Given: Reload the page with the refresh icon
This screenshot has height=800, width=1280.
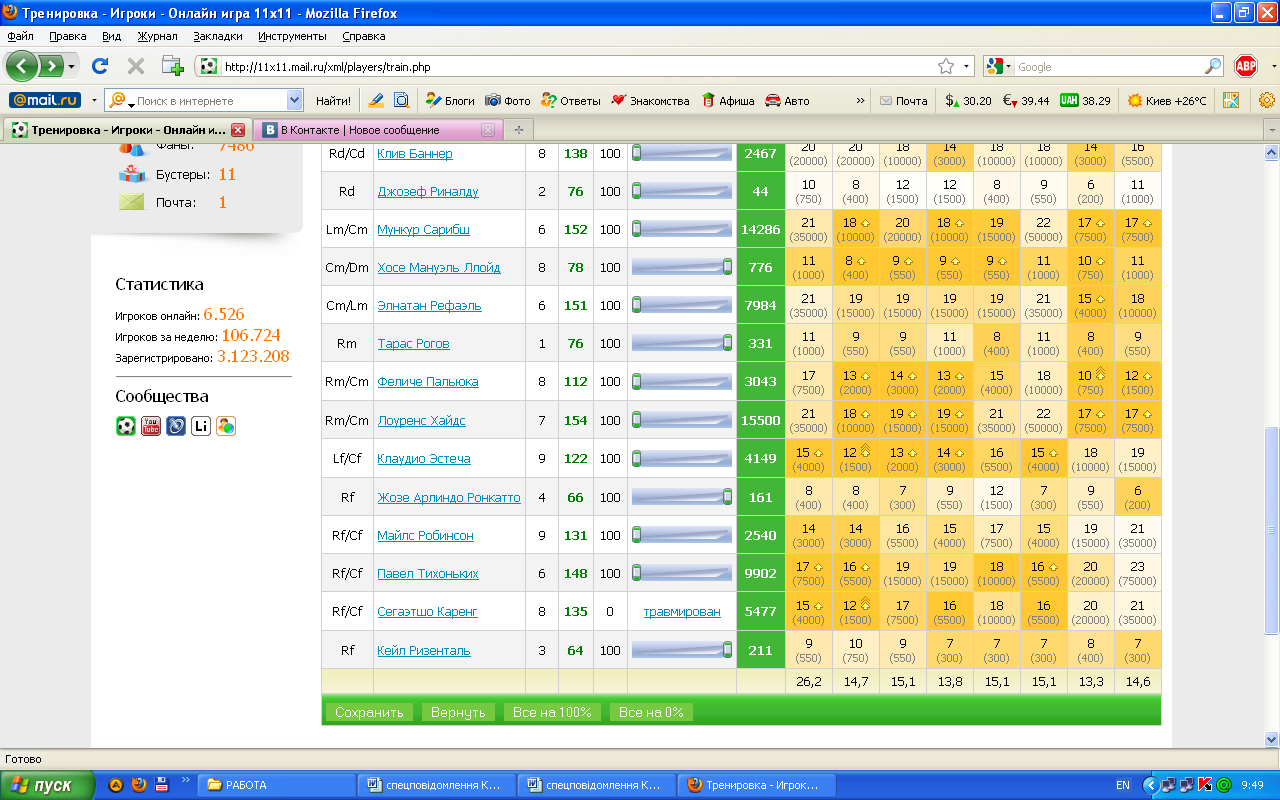Looking at the screenshot, I should [x=99, y=66].
